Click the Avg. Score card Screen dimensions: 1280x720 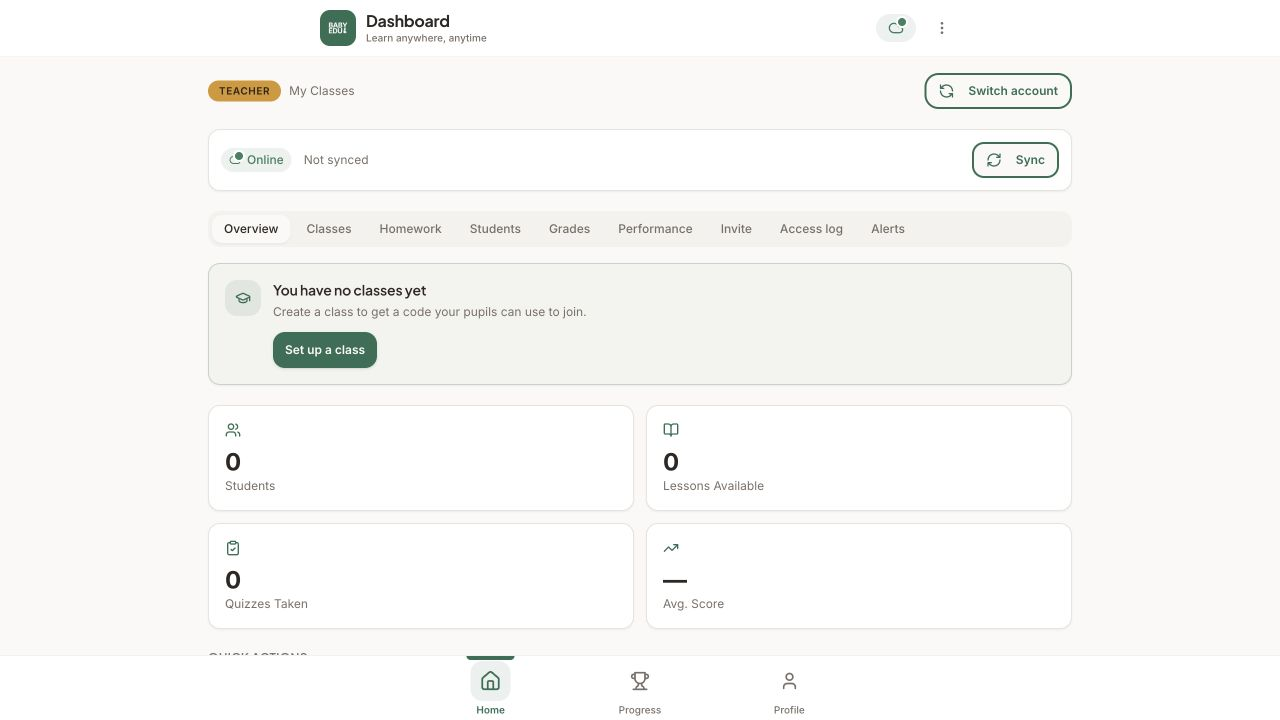point(859,576)
